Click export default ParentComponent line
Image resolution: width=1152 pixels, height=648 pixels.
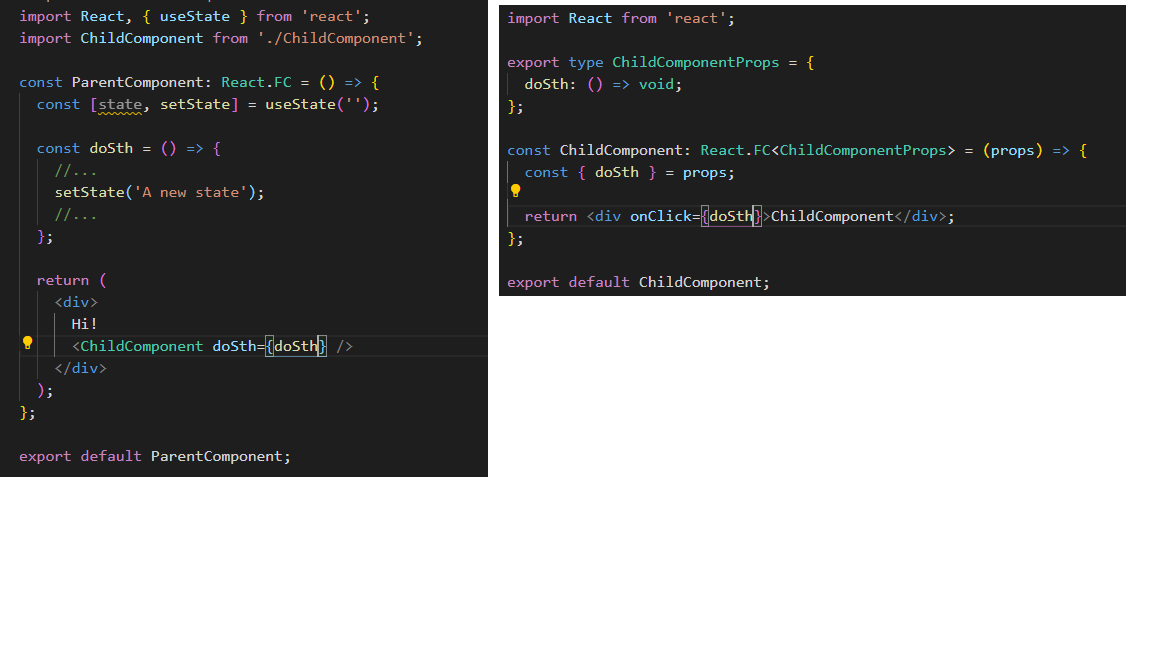(x=155, y=456)
